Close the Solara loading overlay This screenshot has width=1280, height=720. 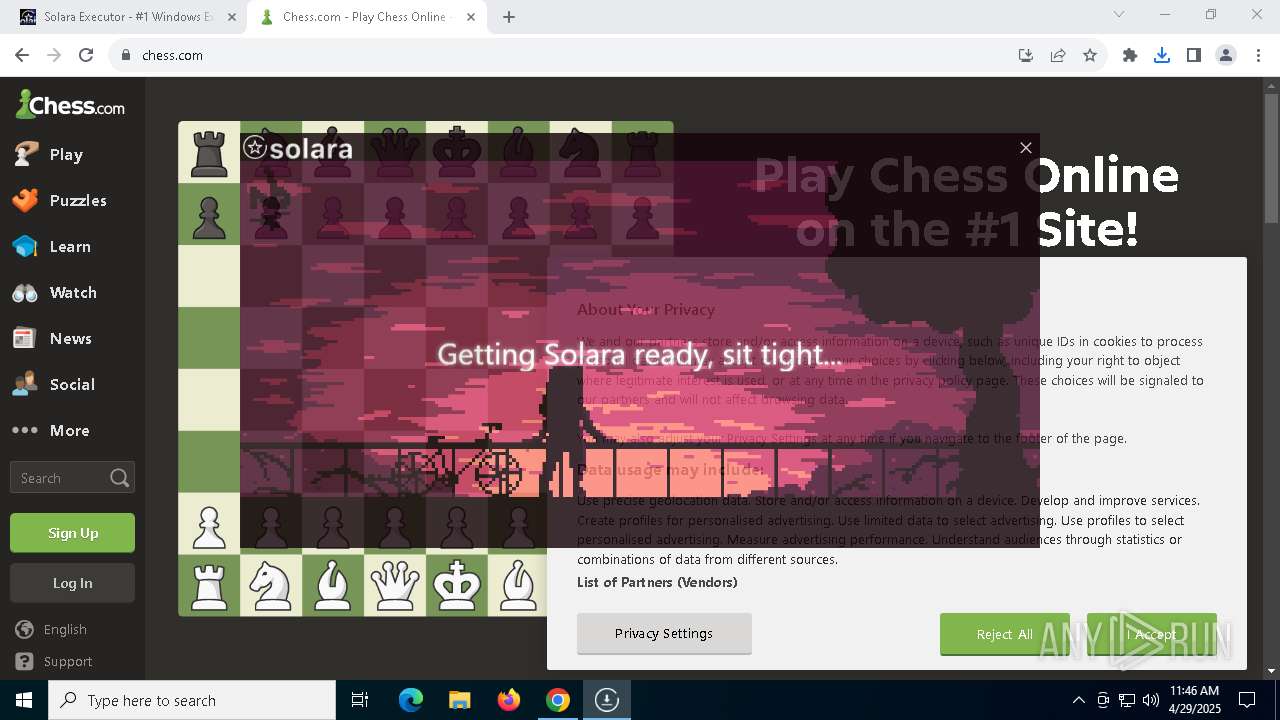1025,147
